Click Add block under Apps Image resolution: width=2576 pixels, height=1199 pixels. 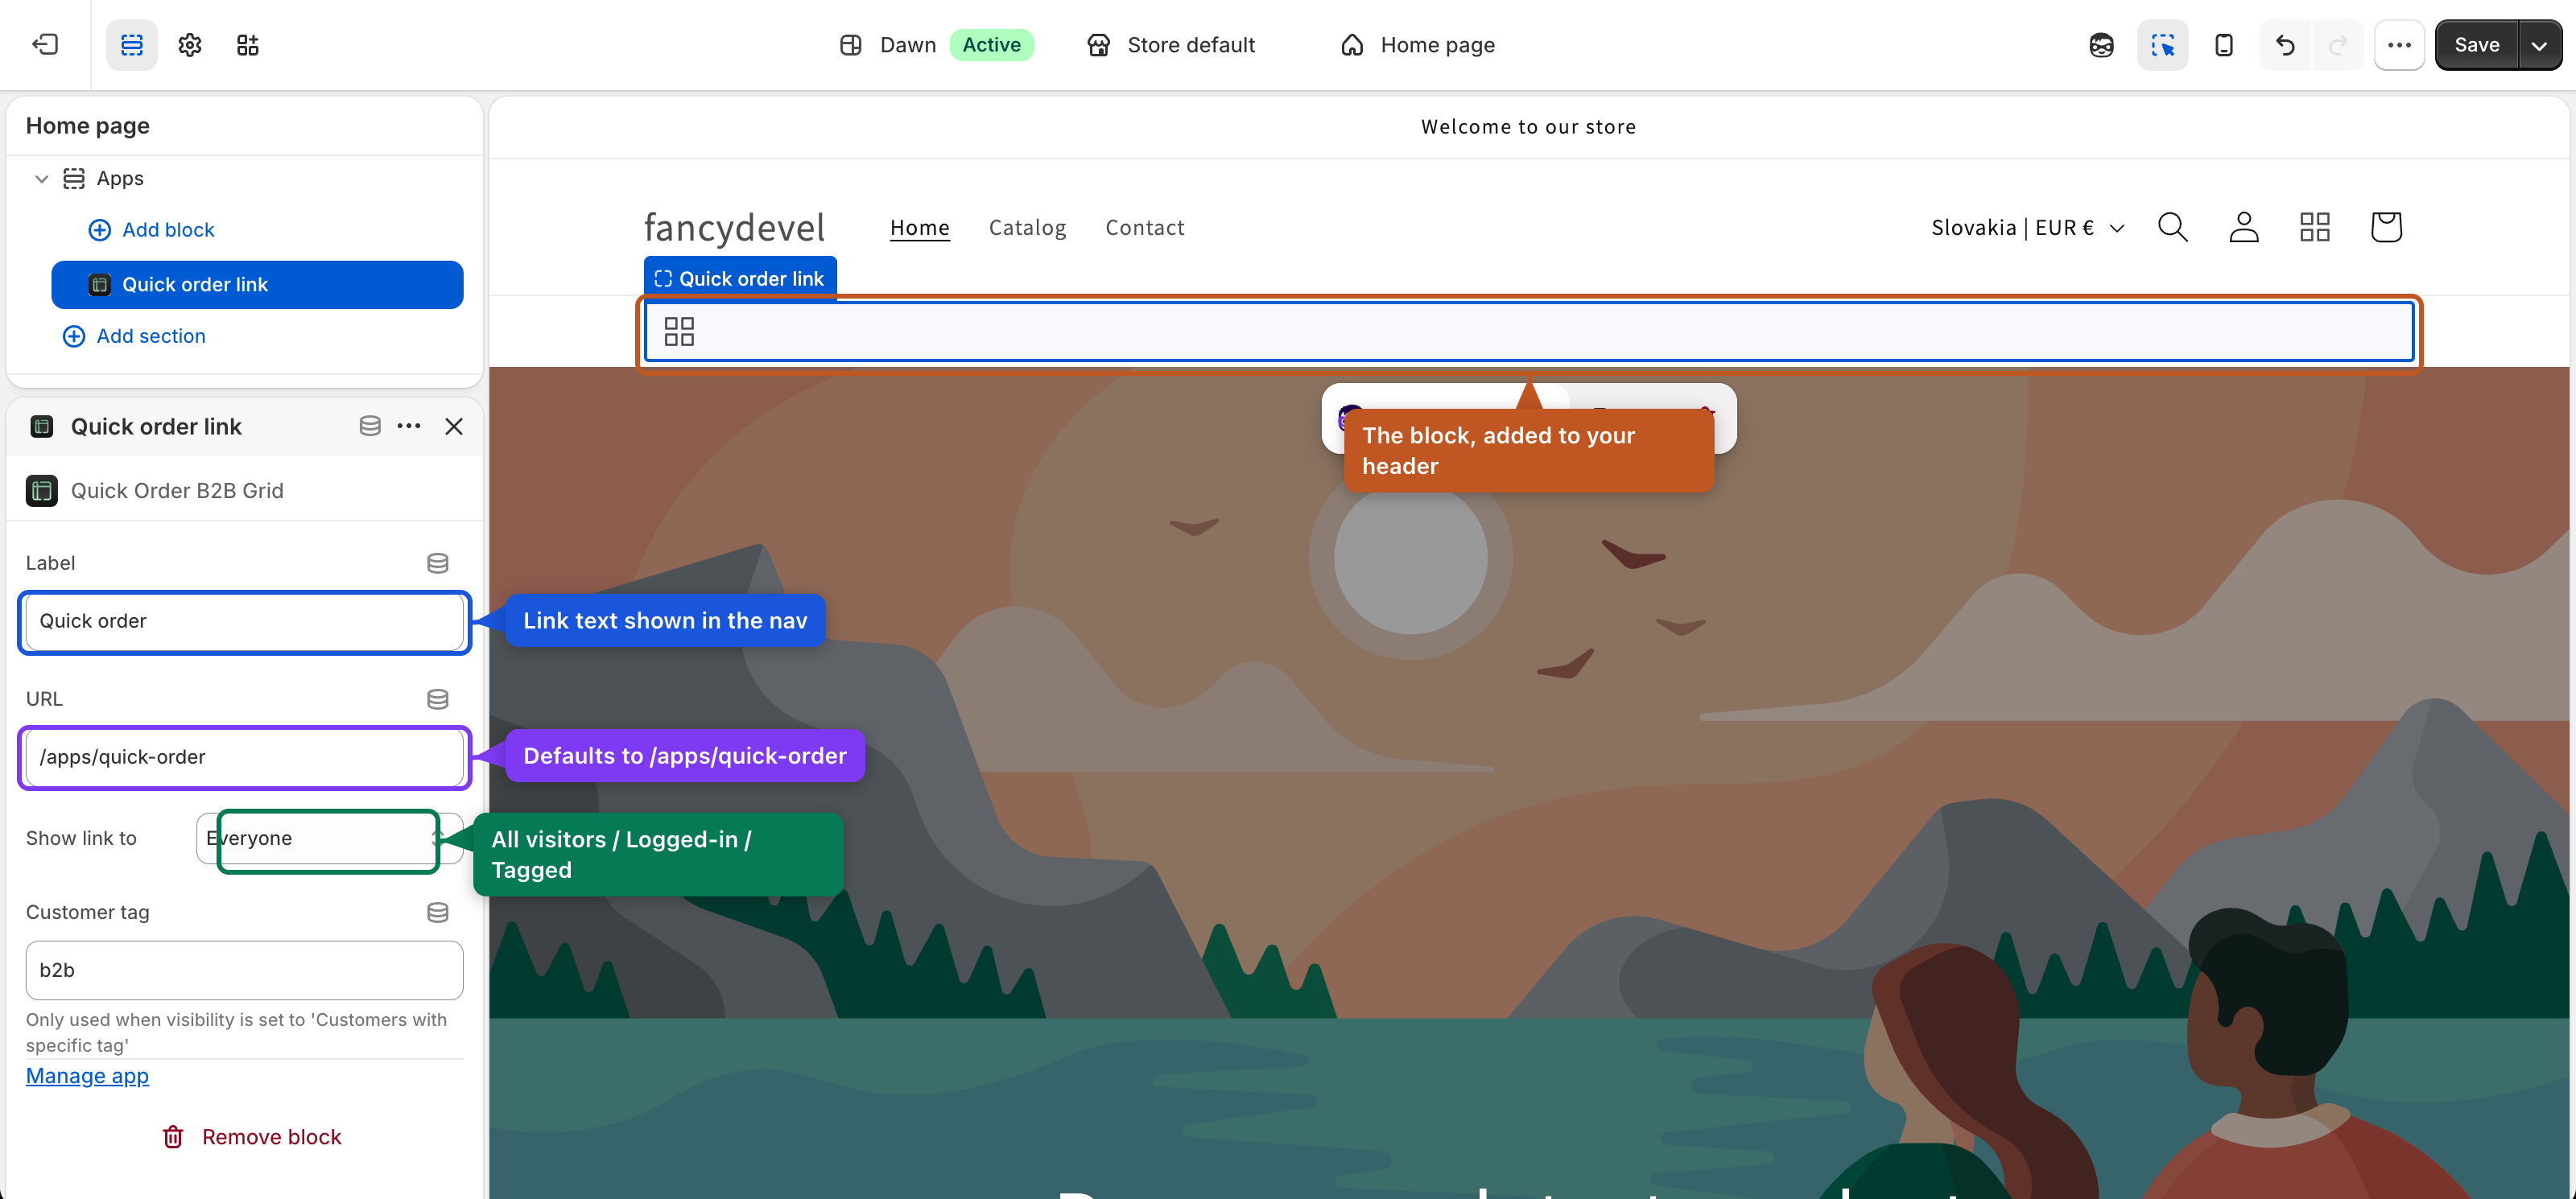pos(152,230)
